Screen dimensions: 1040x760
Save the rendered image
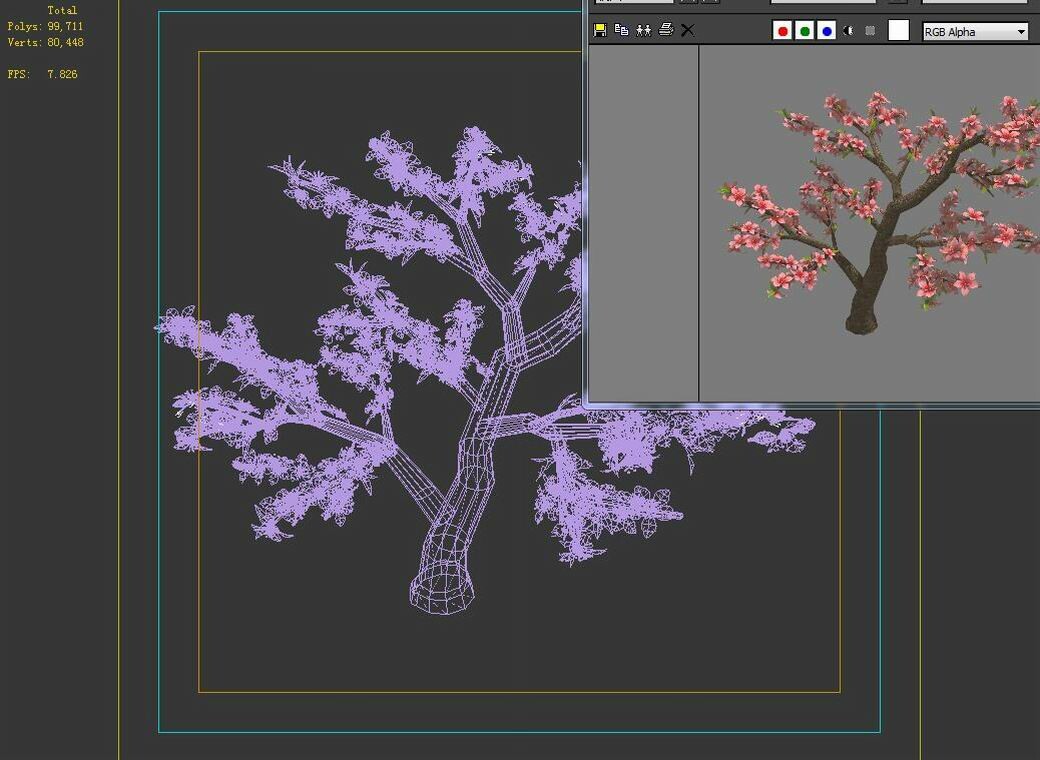600,31
